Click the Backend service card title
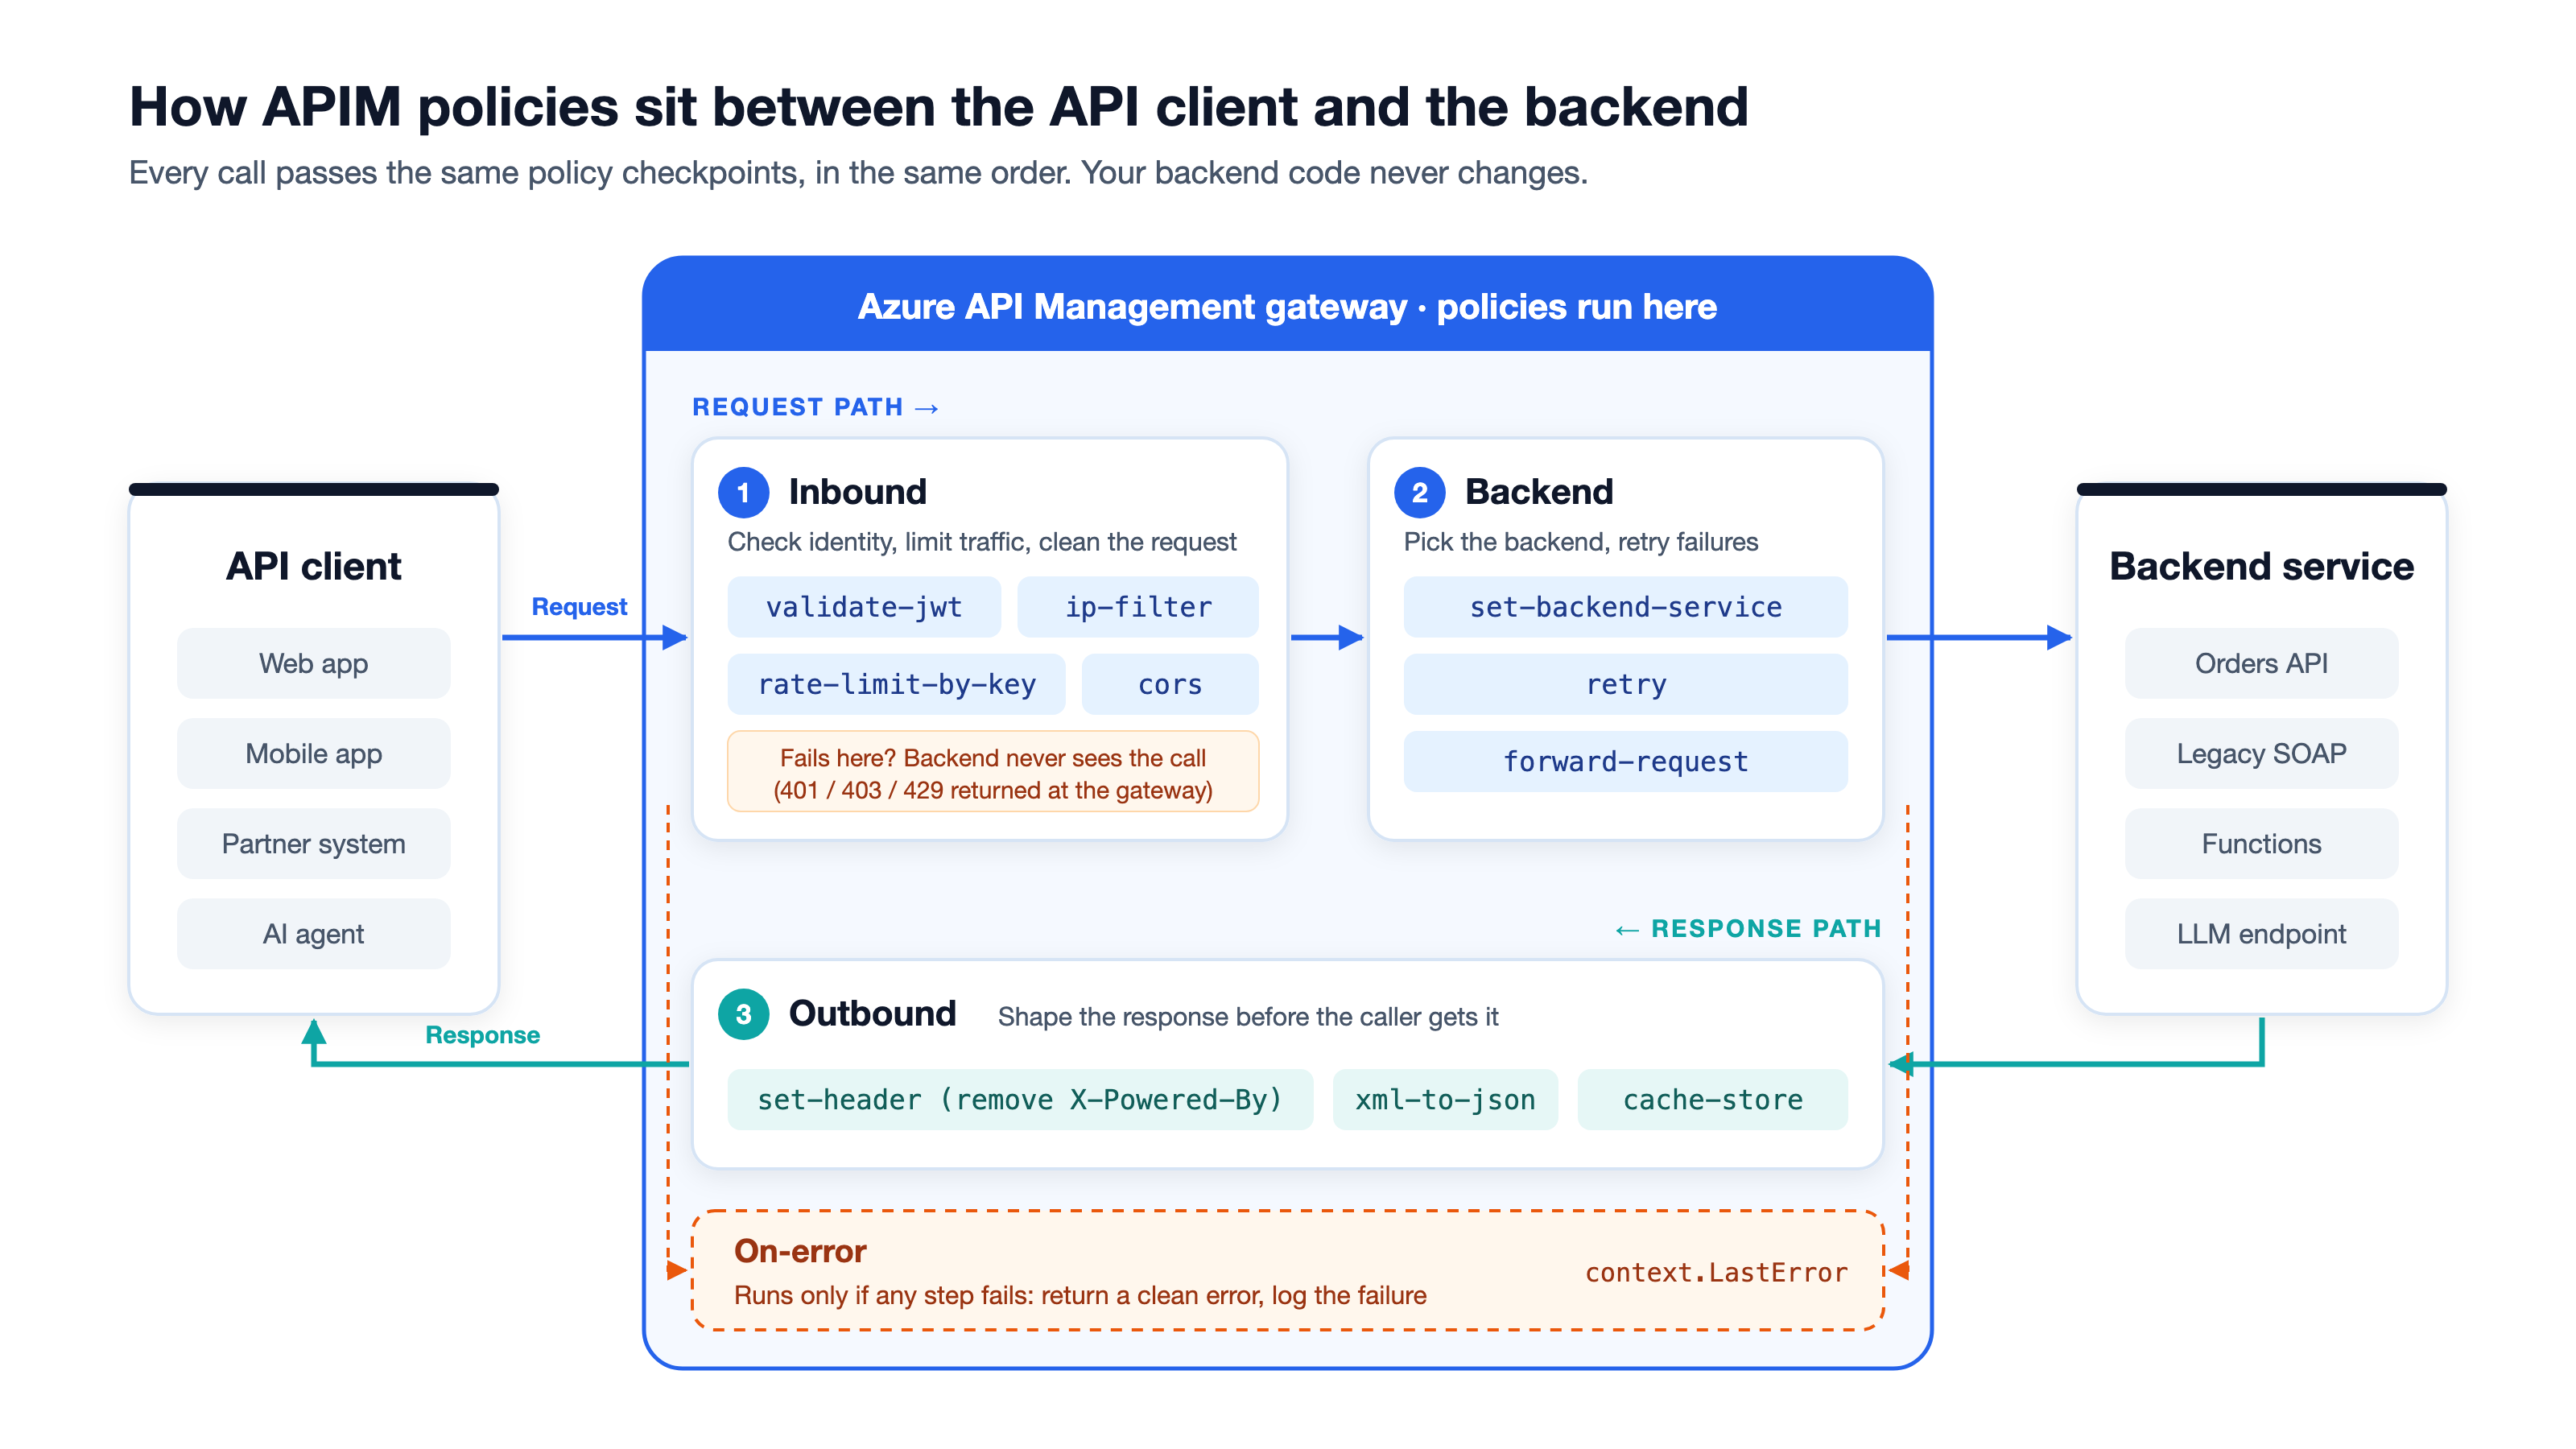This screenshot has width=2576, height=1449. pos(2261,566)
